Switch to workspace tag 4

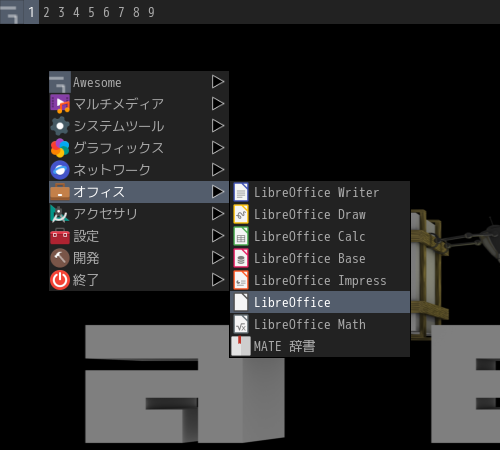76,12
